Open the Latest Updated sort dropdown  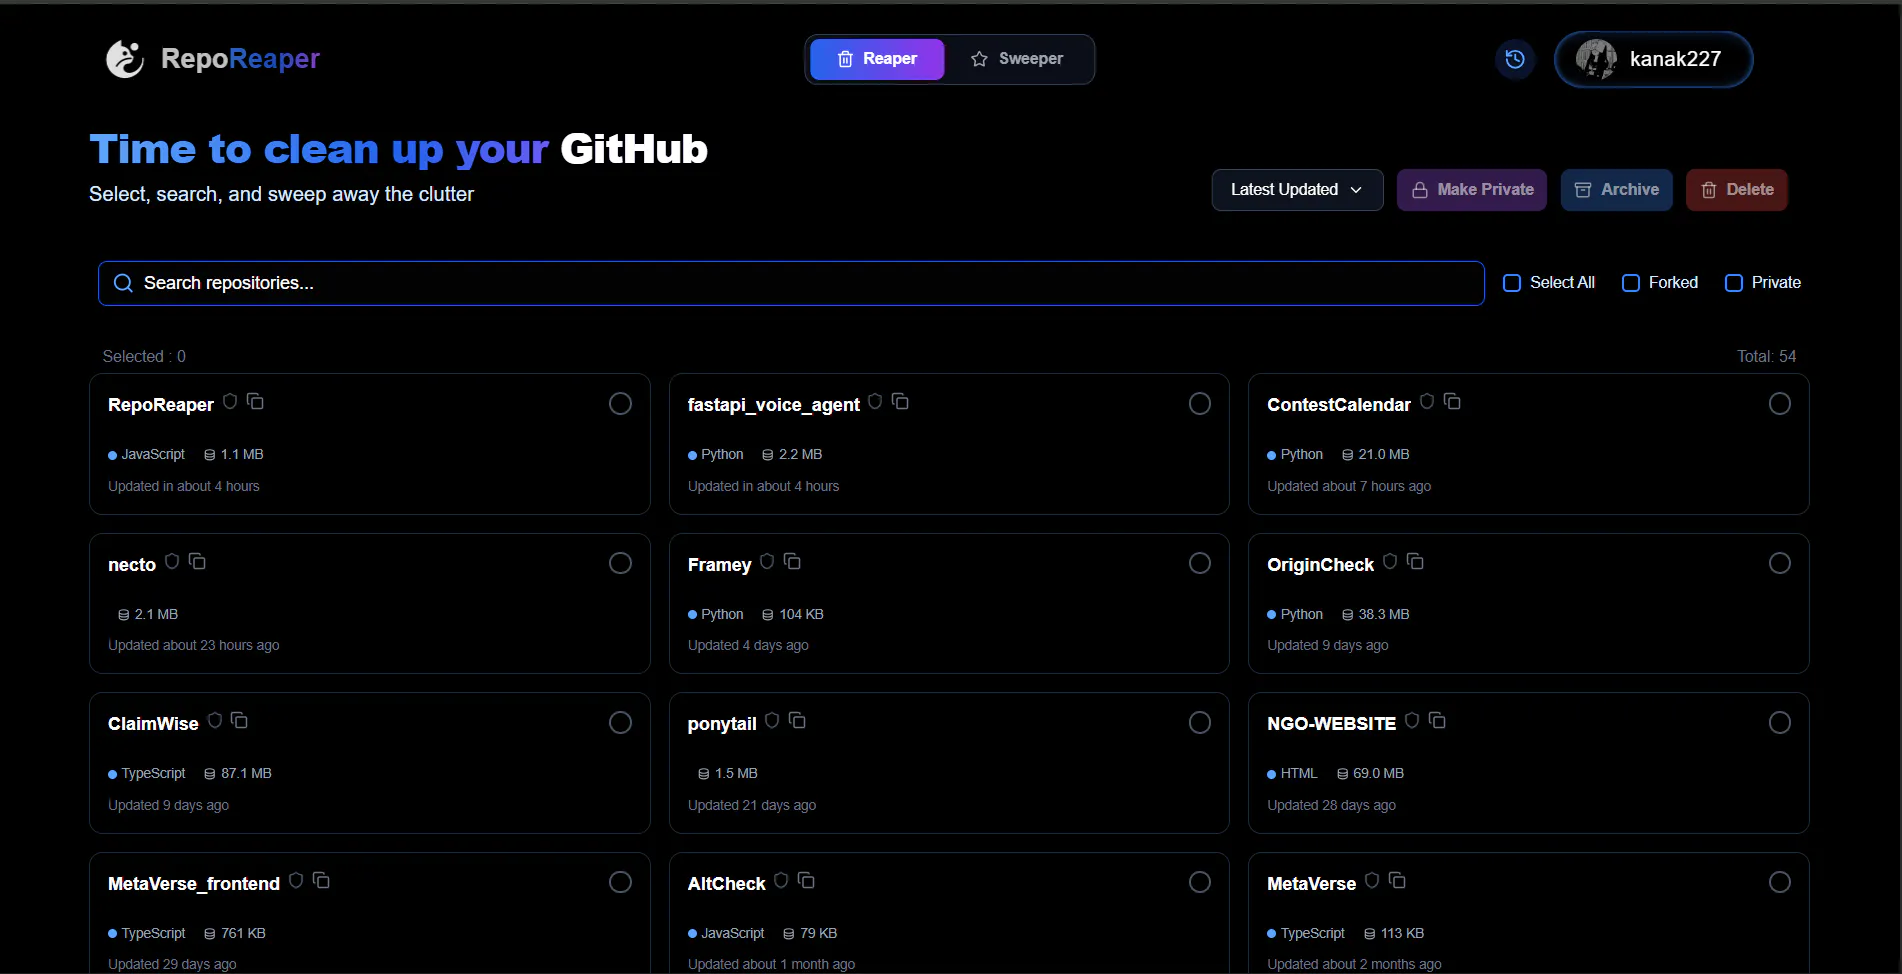pyautogui.click(x=1297, y=190)
